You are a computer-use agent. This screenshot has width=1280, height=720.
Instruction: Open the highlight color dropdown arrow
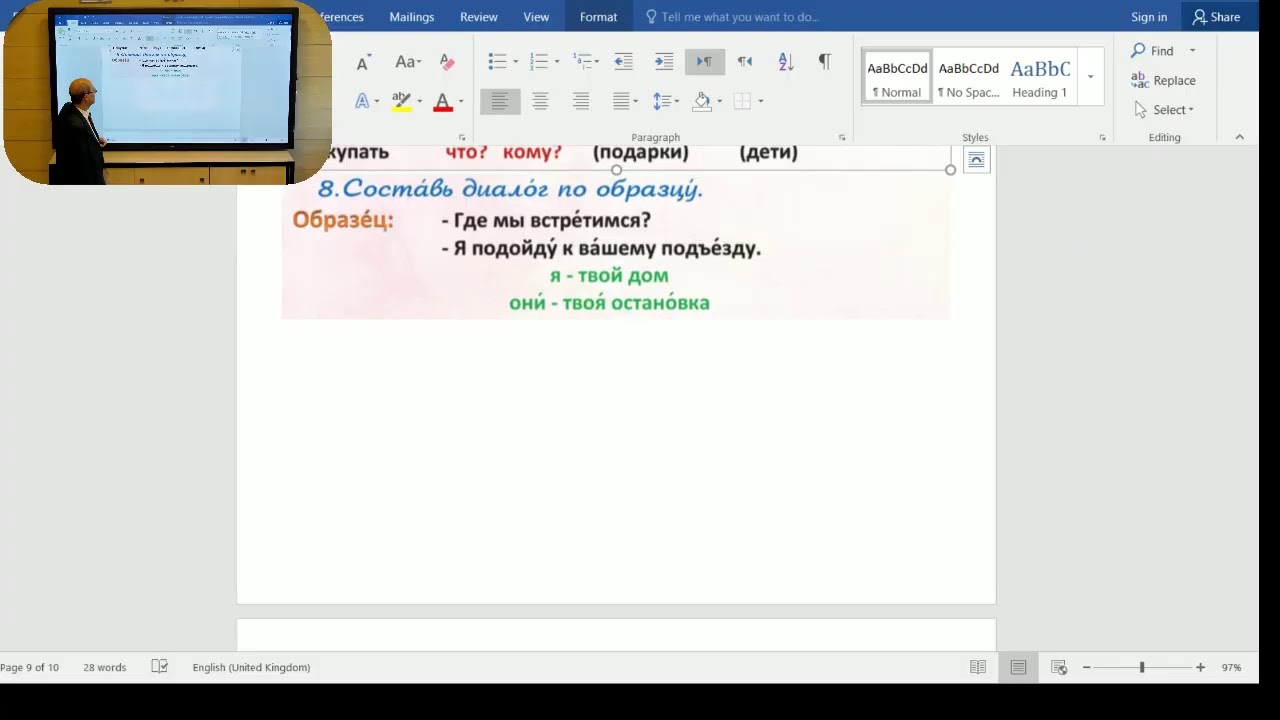tap(419, 102)
